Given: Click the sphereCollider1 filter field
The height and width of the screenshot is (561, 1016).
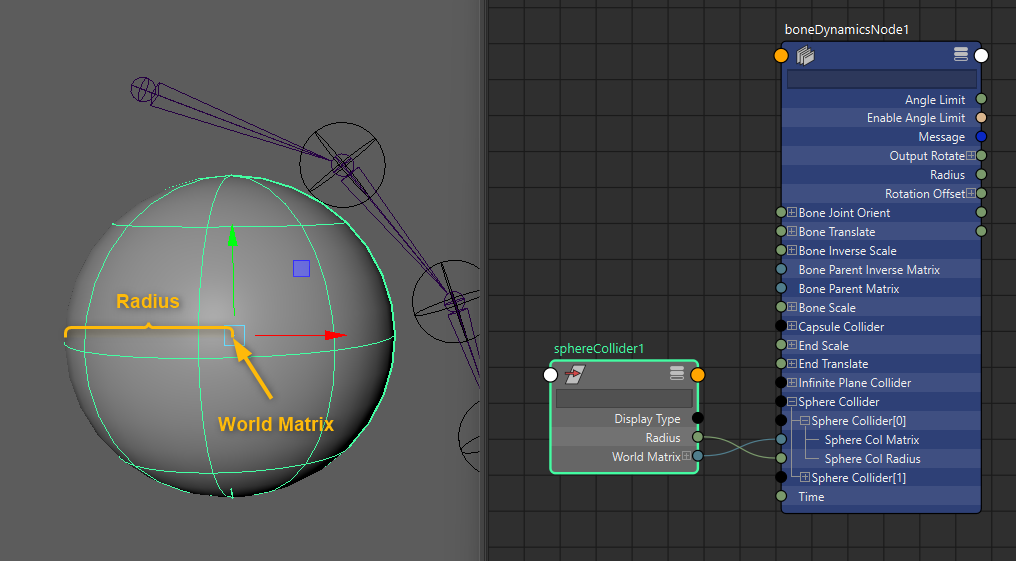Looking at the screenshot, I should pyautogui.click(x=623, y=398).
